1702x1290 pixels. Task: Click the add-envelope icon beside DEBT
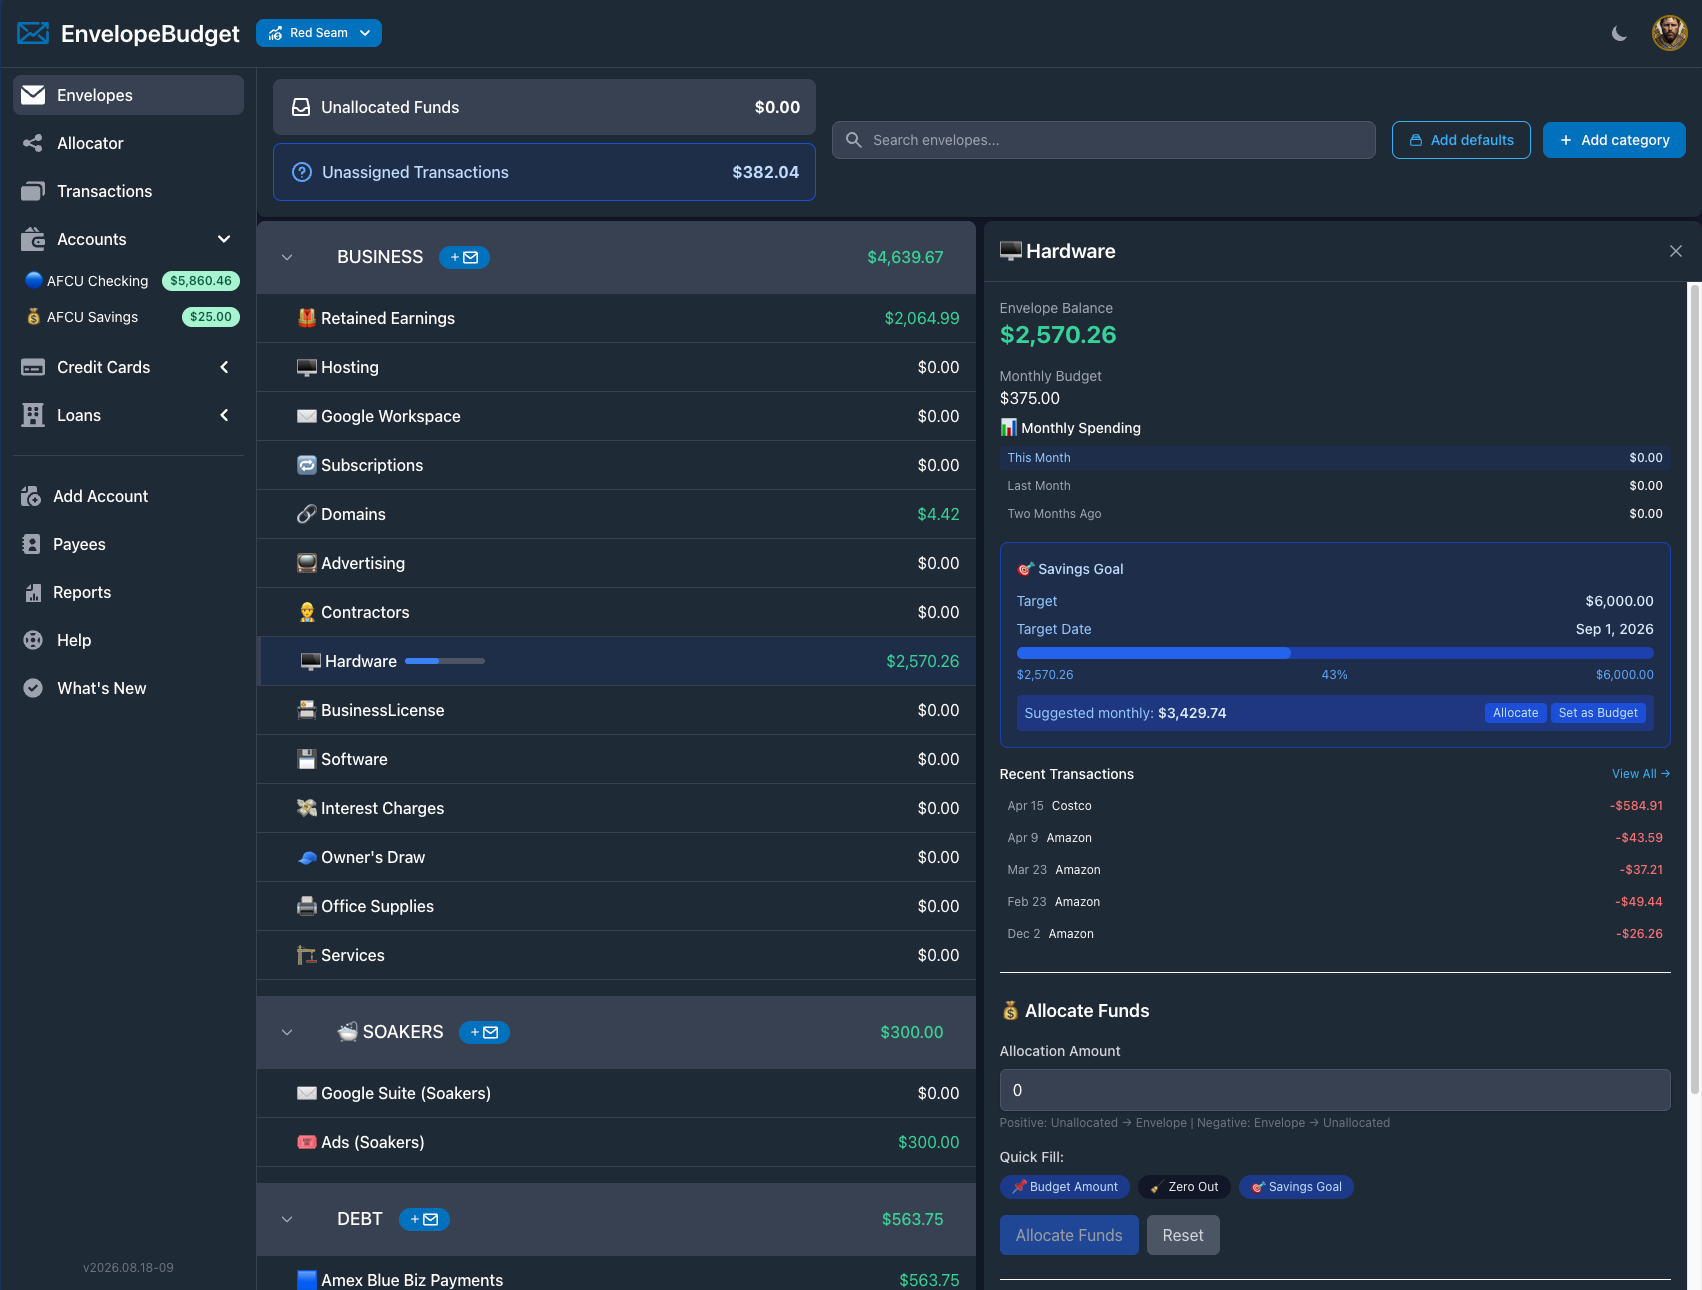pyautogui.click(x=424, y=1219)
